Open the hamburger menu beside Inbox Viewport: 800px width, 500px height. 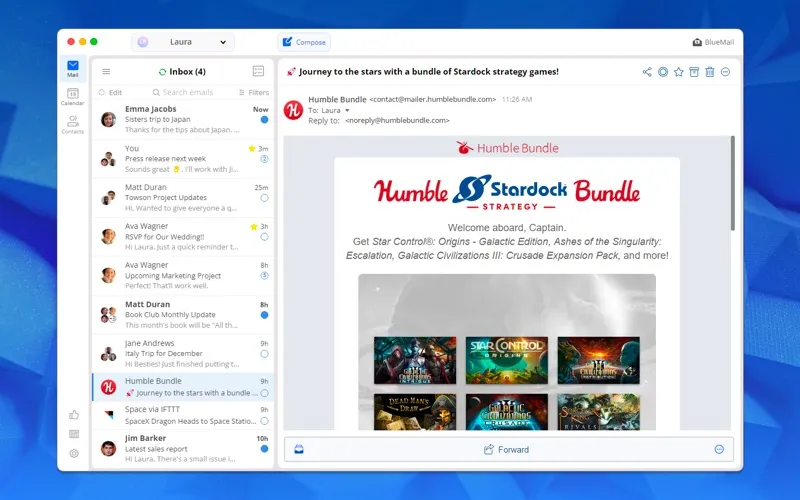[106, 71]
